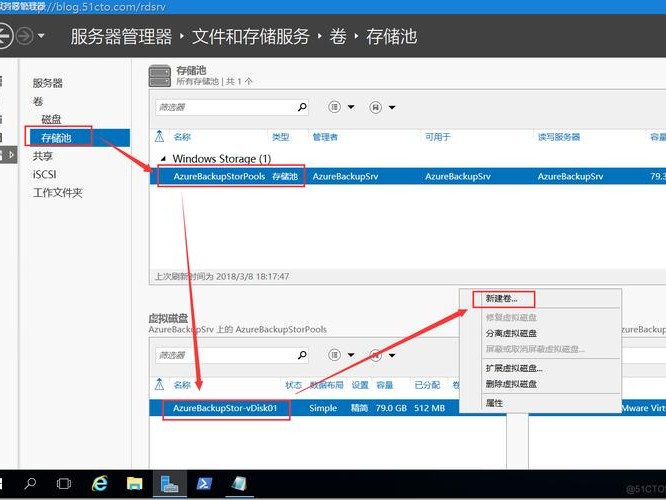Select 磁盘 in the left sidebar

(x=51, y=119)
